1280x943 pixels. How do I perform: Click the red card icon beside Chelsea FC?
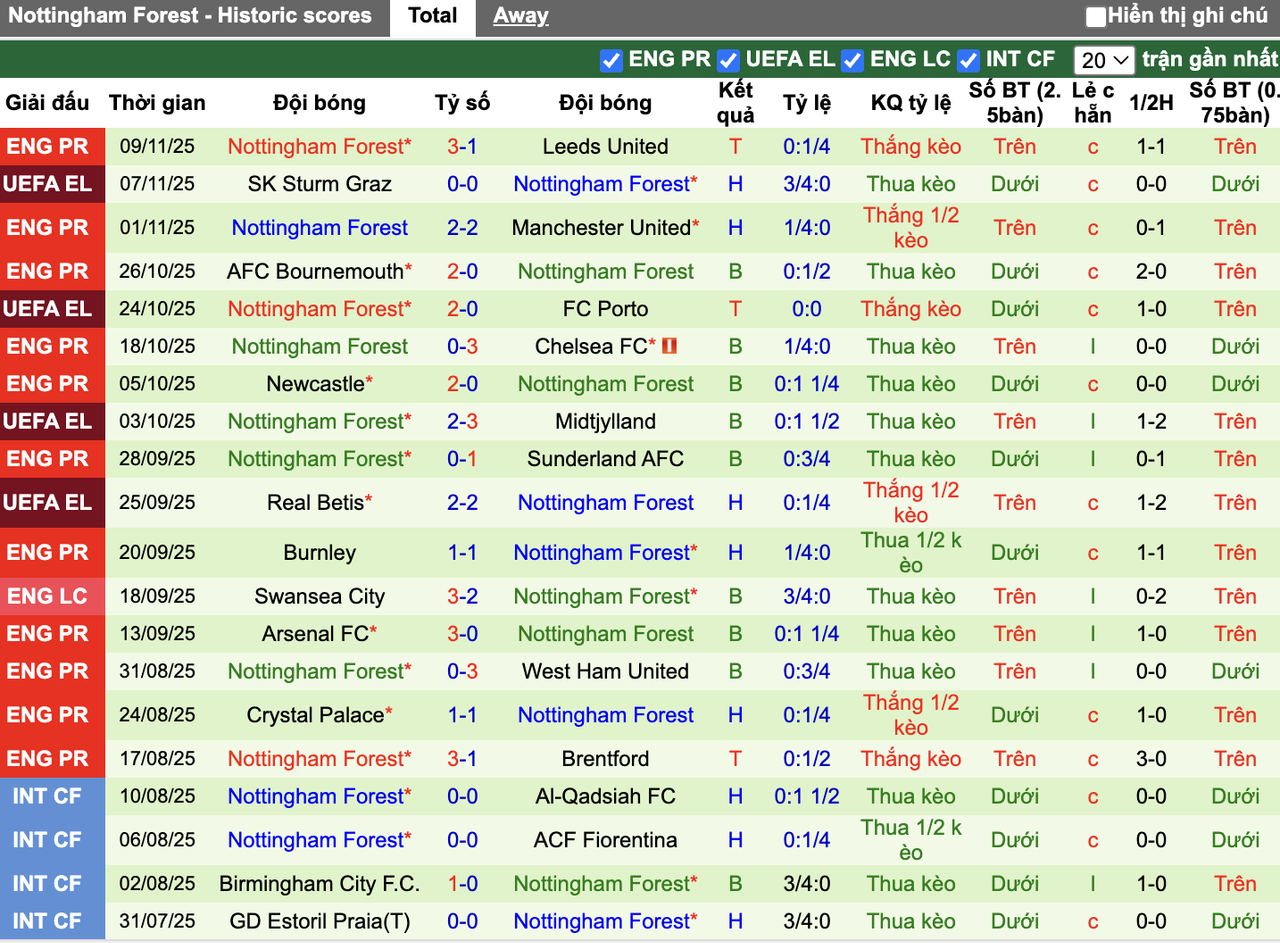(669, 346)
